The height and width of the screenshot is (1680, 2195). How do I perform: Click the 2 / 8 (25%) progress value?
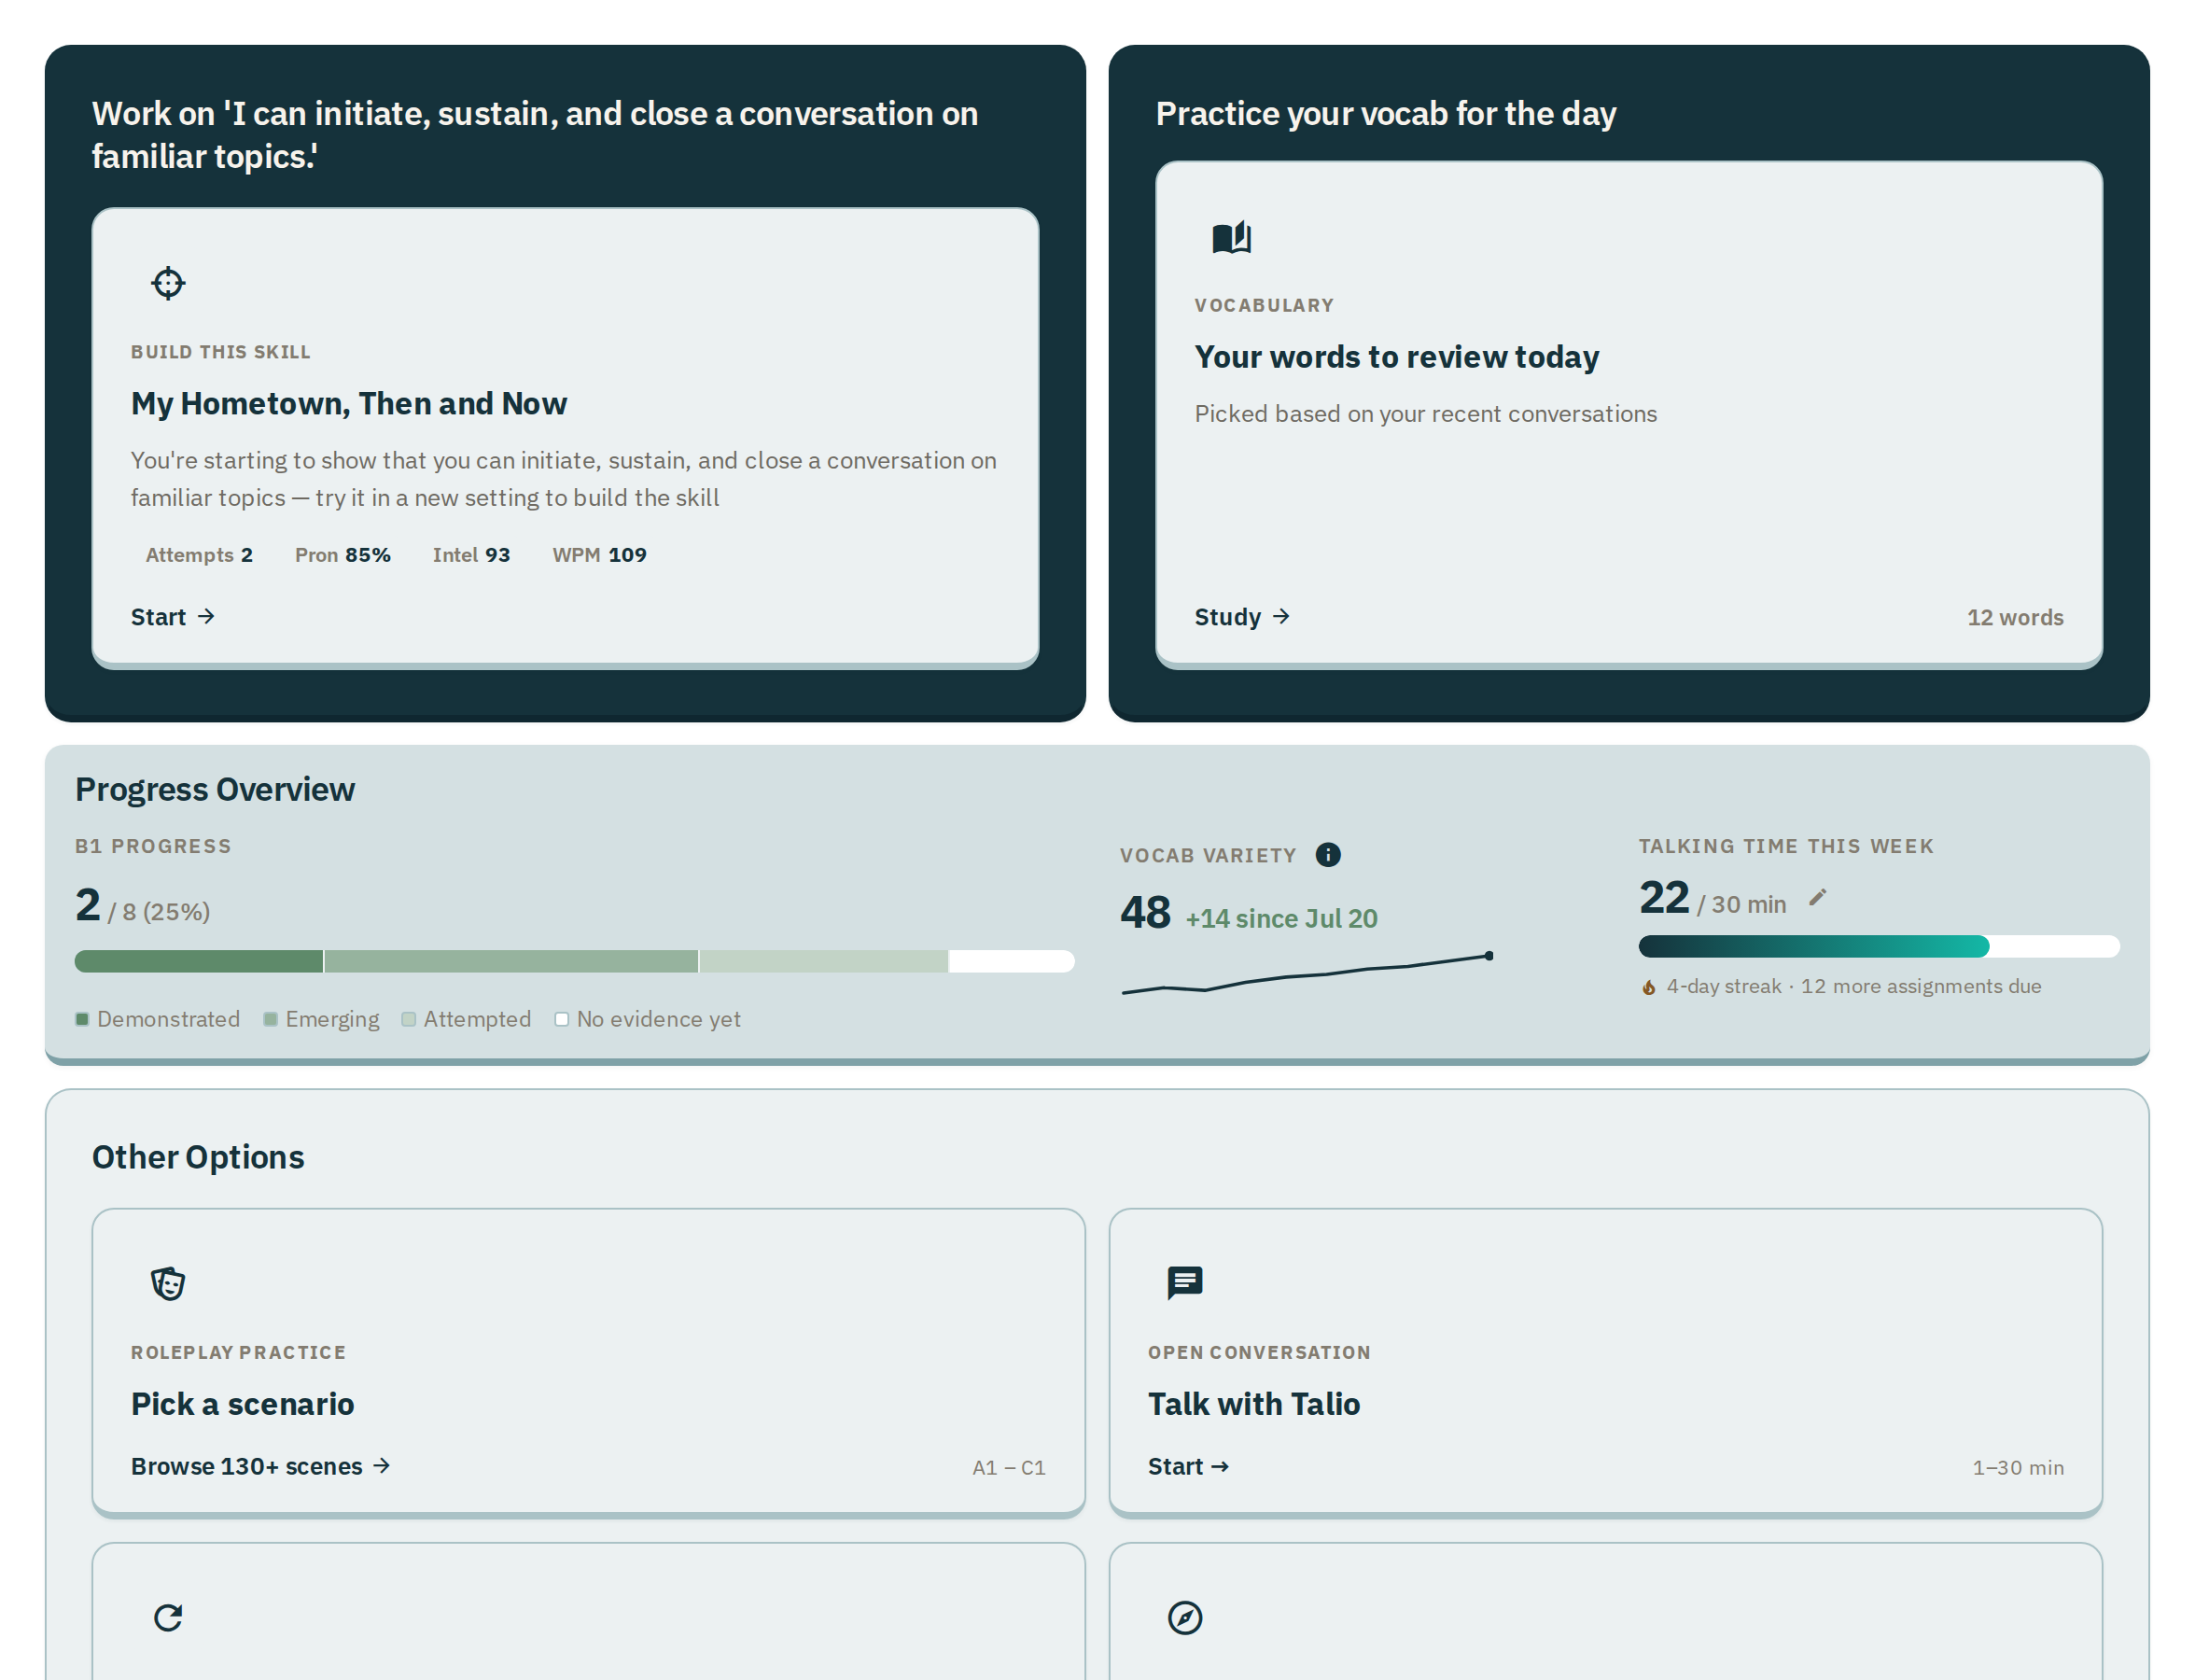click(143, 905)
